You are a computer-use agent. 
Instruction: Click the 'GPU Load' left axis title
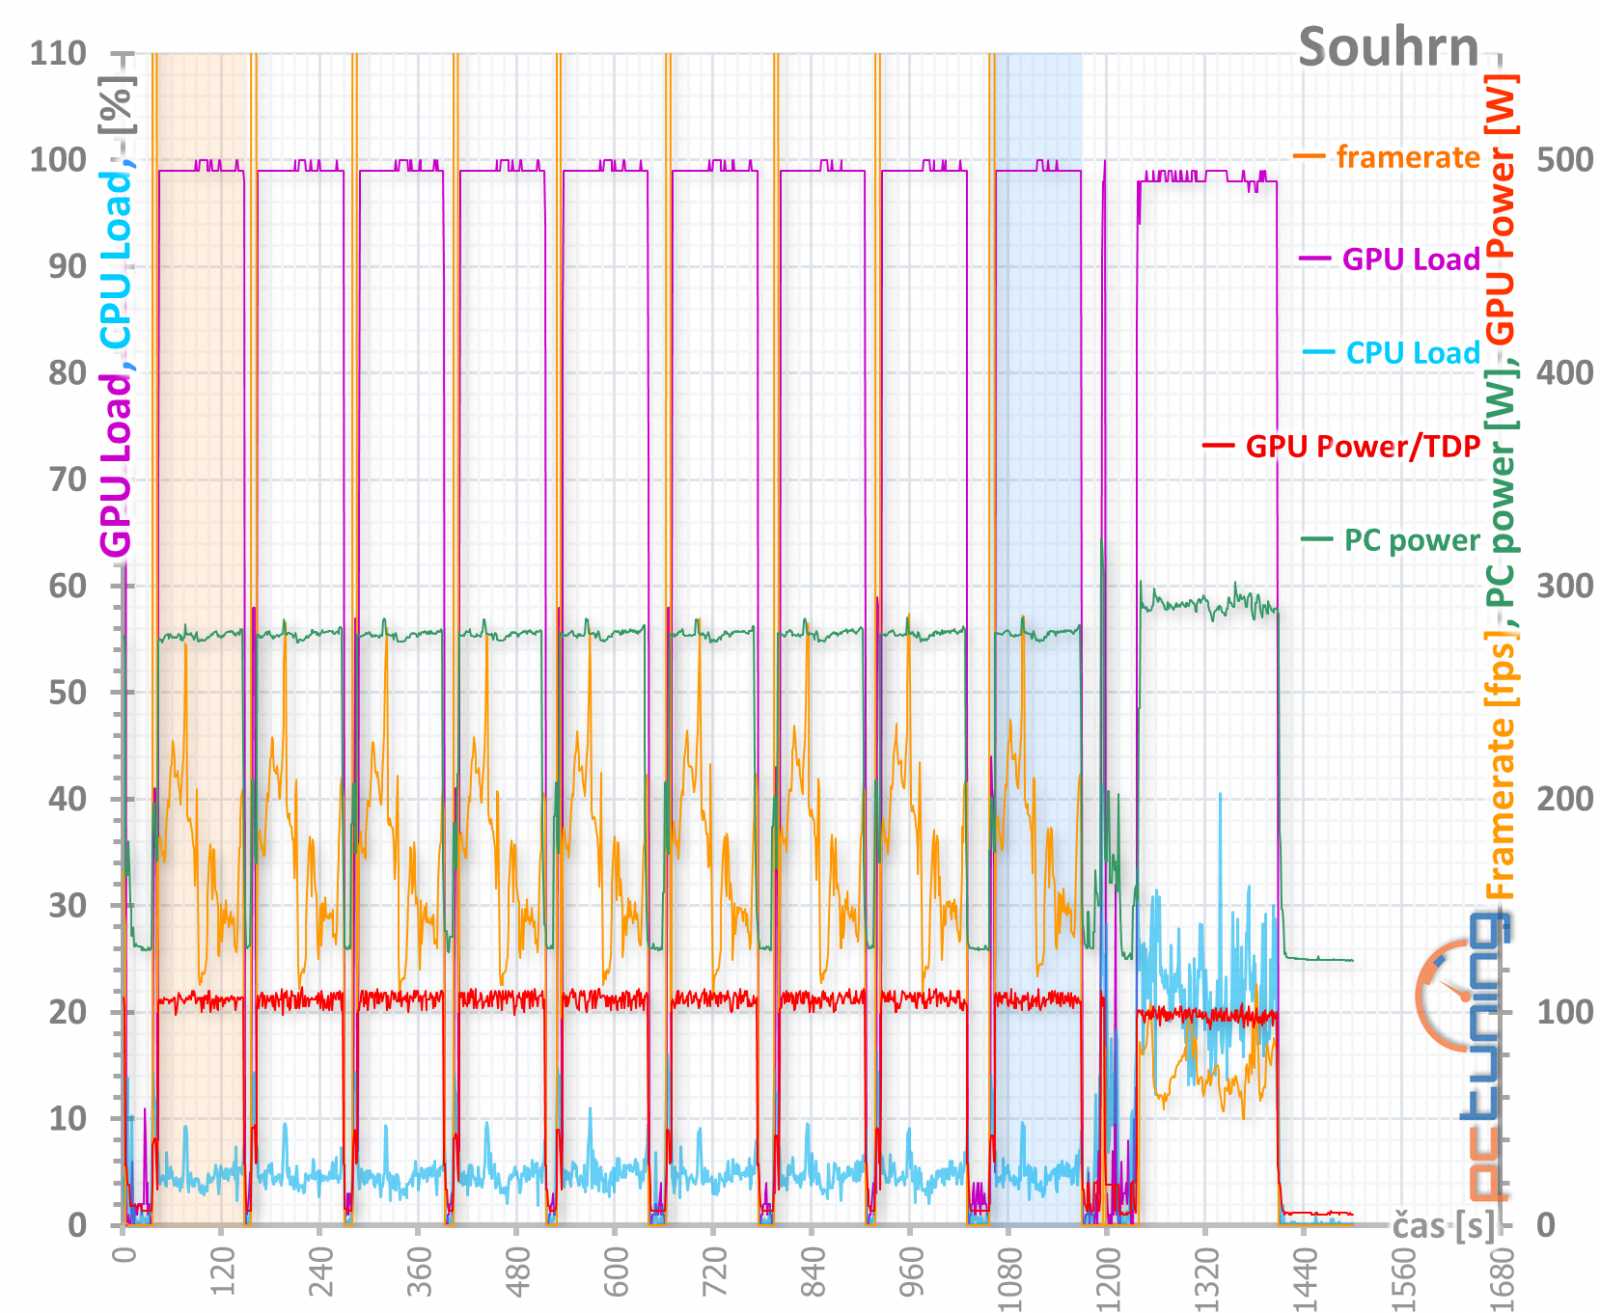(115, 465)
